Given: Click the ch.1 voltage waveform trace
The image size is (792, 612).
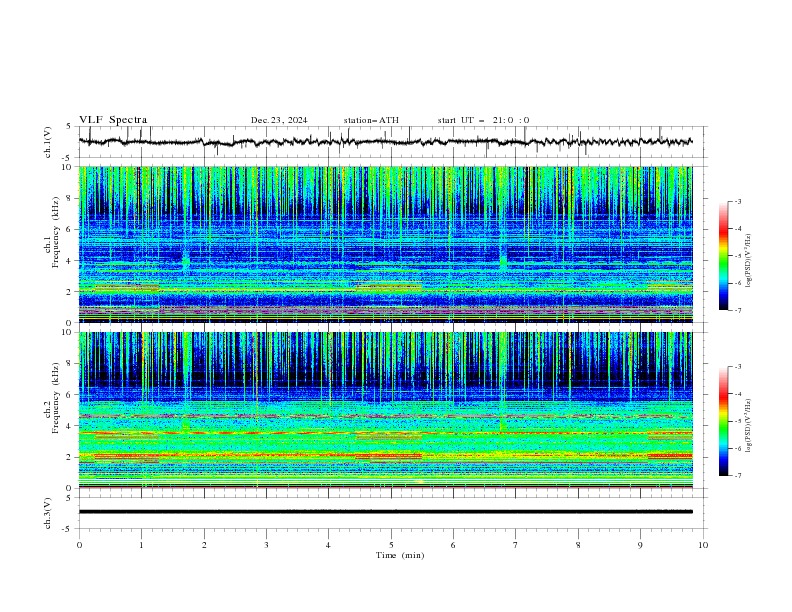Looking at the screenshot, I should (385, 142).
